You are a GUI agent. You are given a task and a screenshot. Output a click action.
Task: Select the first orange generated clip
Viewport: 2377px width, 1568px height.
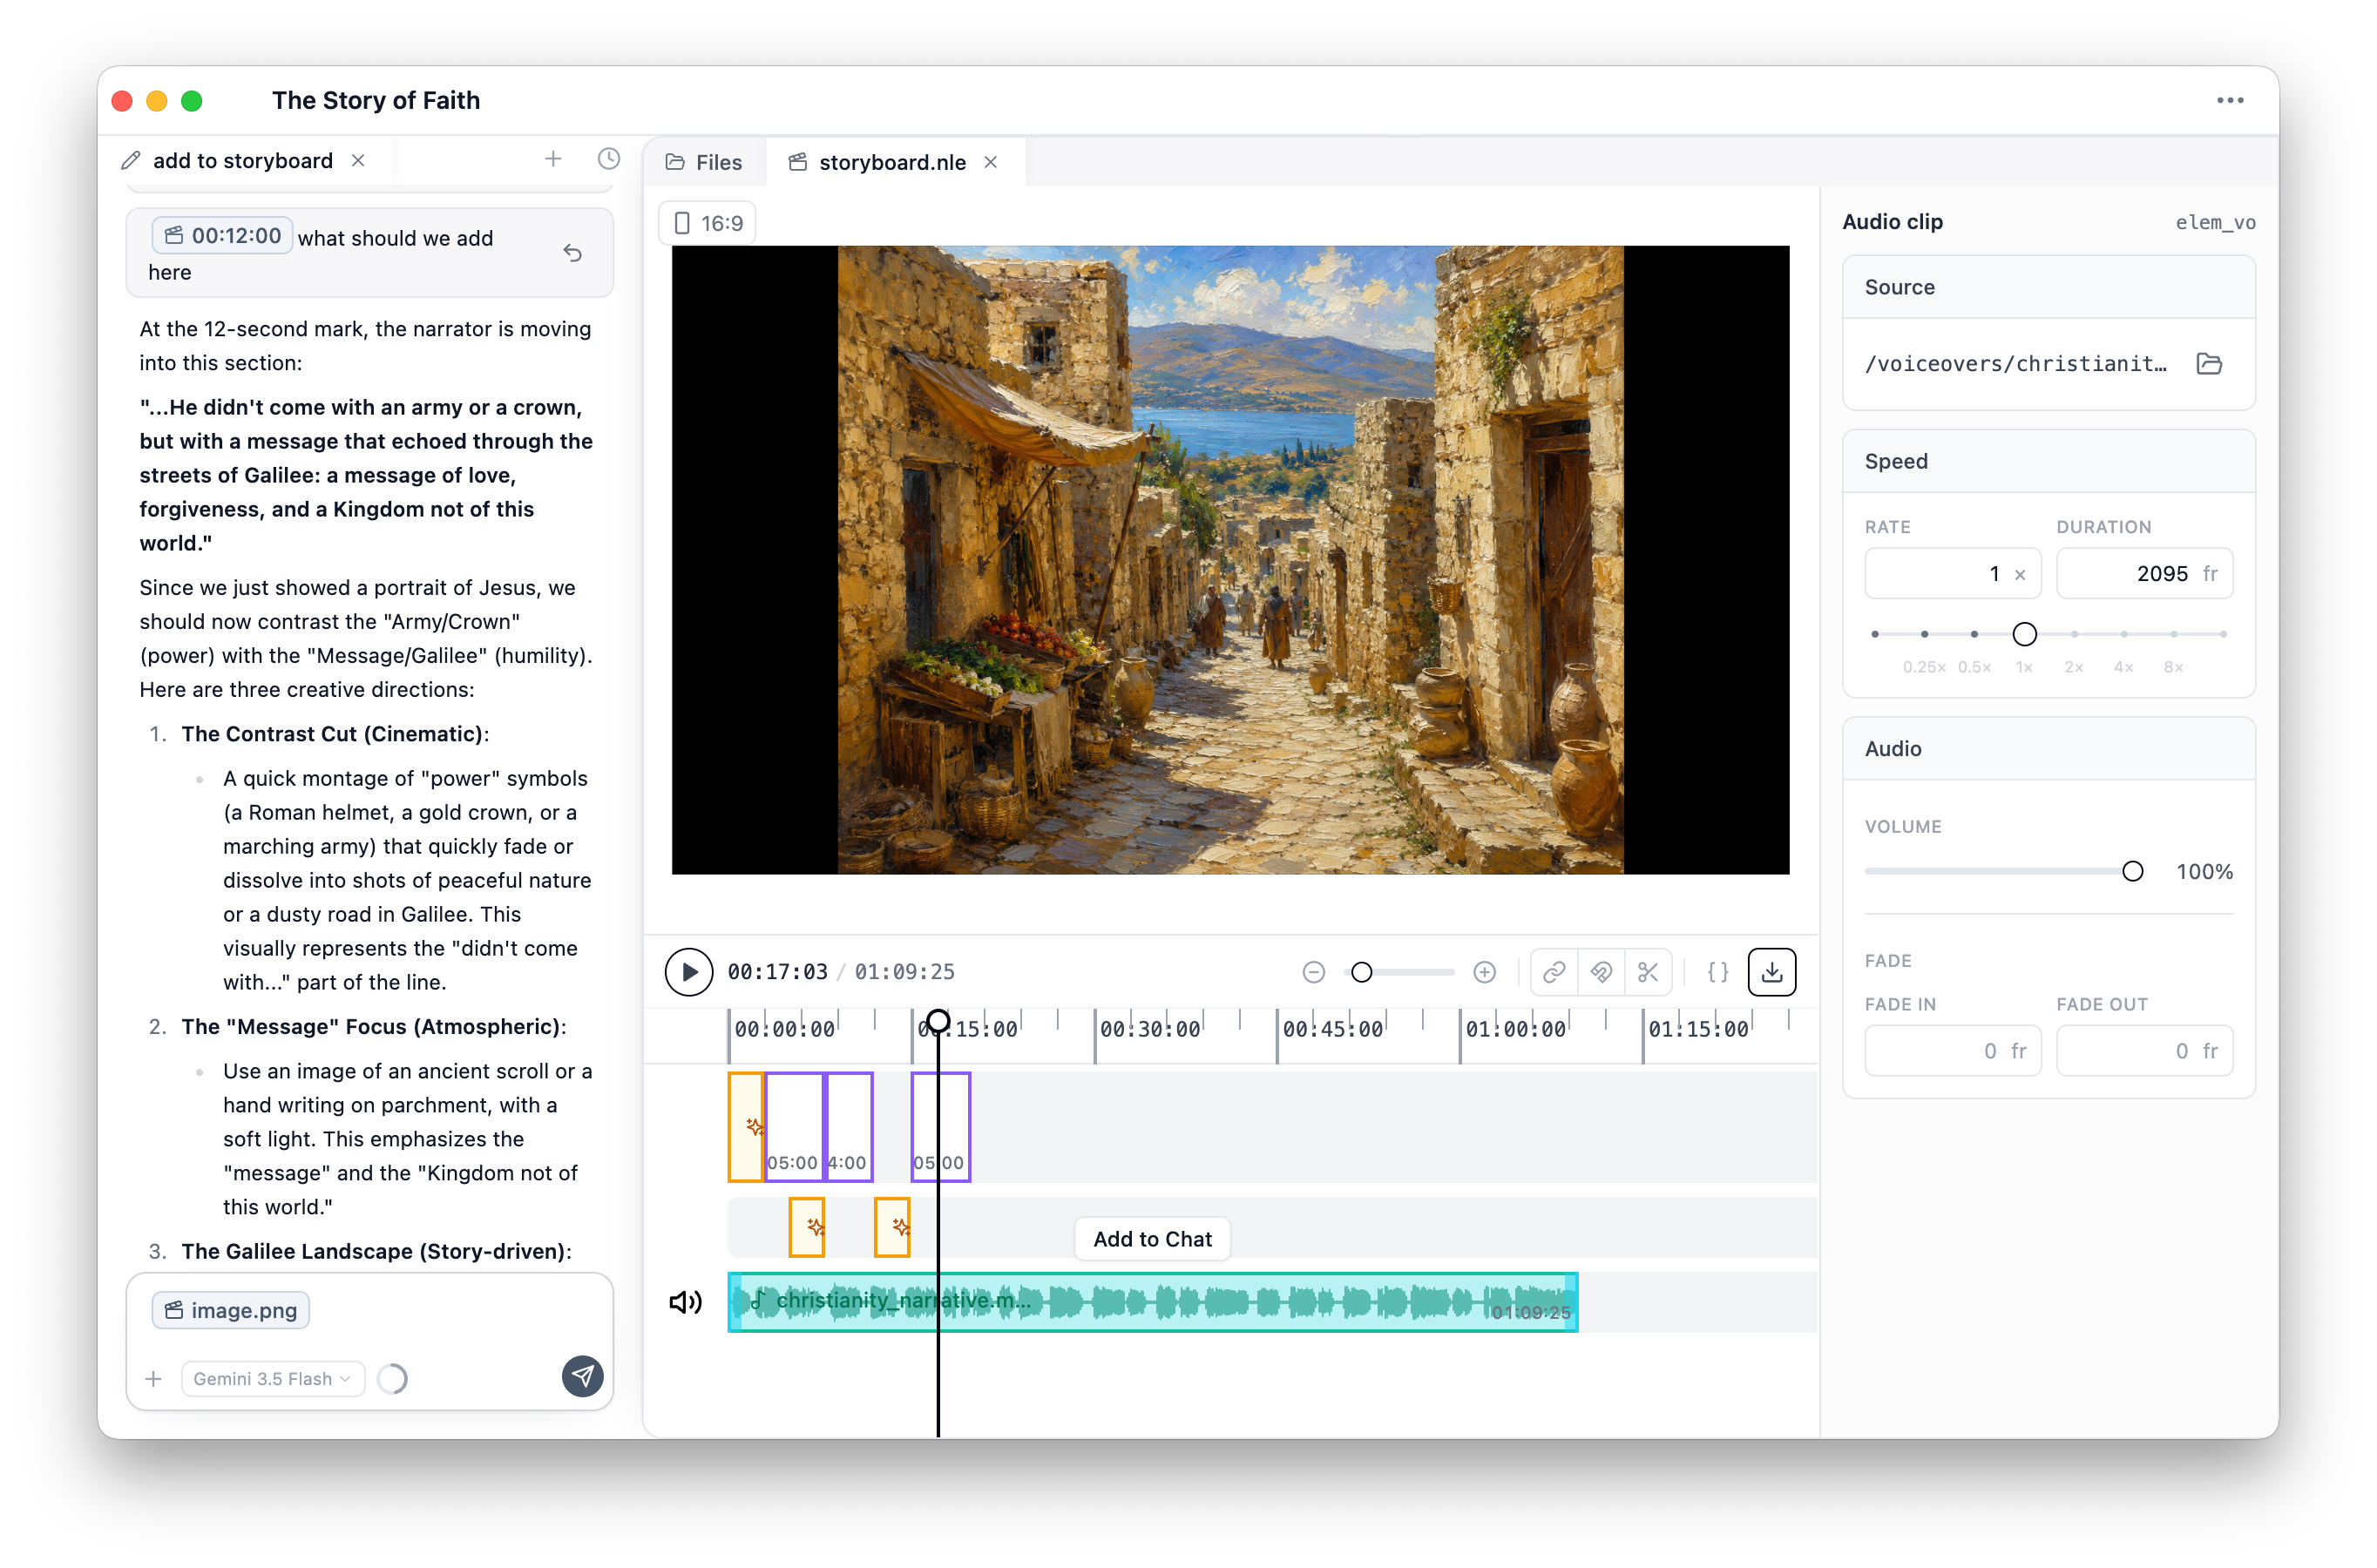(x=745, y=1127)
